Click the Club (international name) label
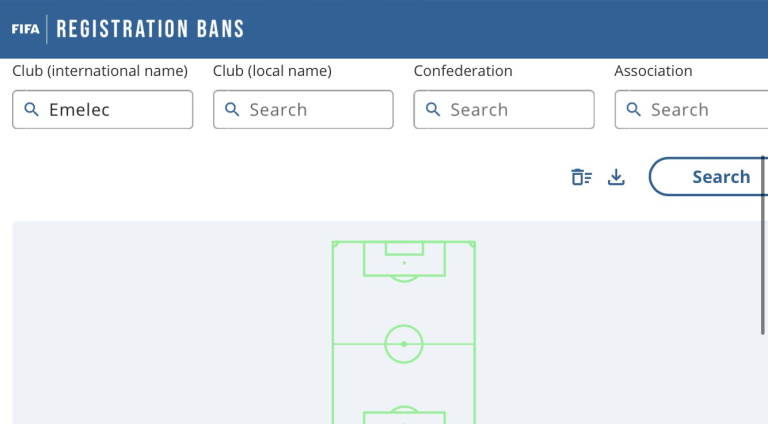This screenshot has height=424, width=768. 100,71
